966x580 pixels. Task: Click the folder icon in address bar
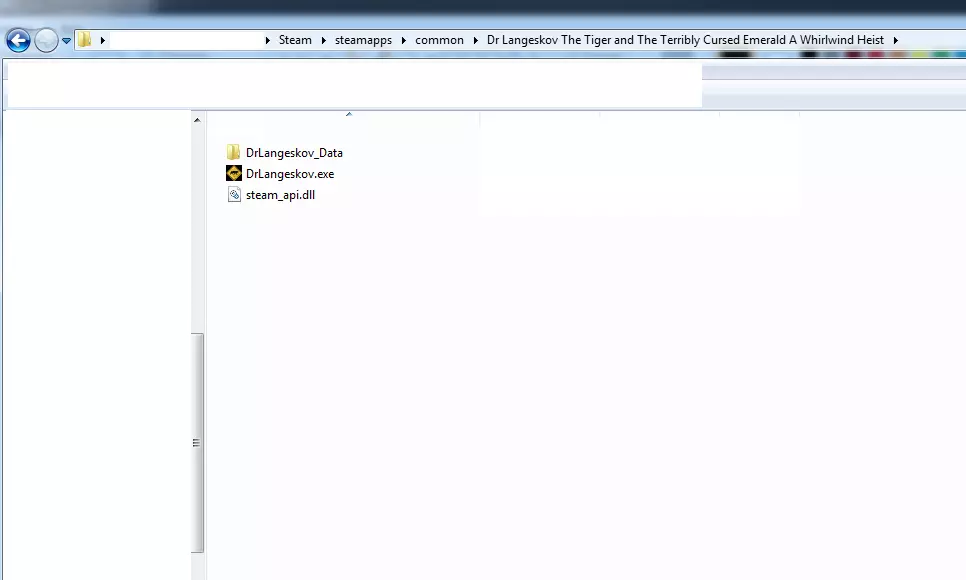(84, 40)
